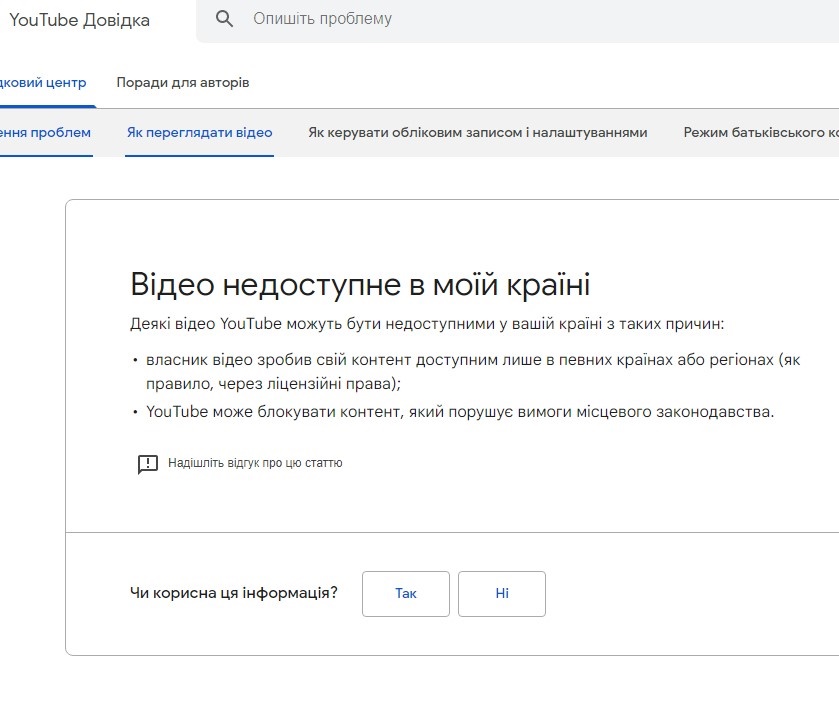The width and height of the screenshot is (839, 727).
Task: Select the partially visible 'проблем' category tab
Action: coord(46,132)
